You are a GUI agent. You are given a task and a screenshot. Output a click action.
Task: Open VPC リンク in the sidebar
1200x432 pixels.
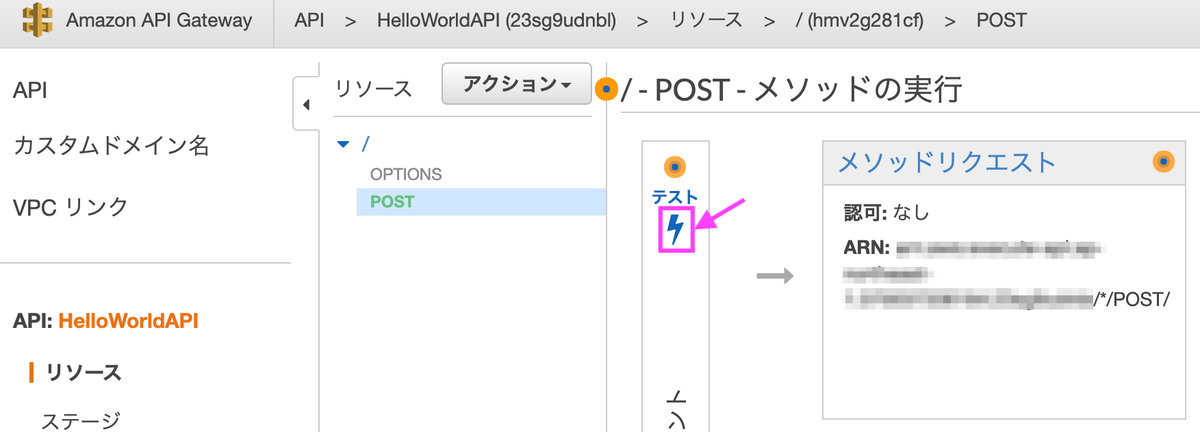71,207
